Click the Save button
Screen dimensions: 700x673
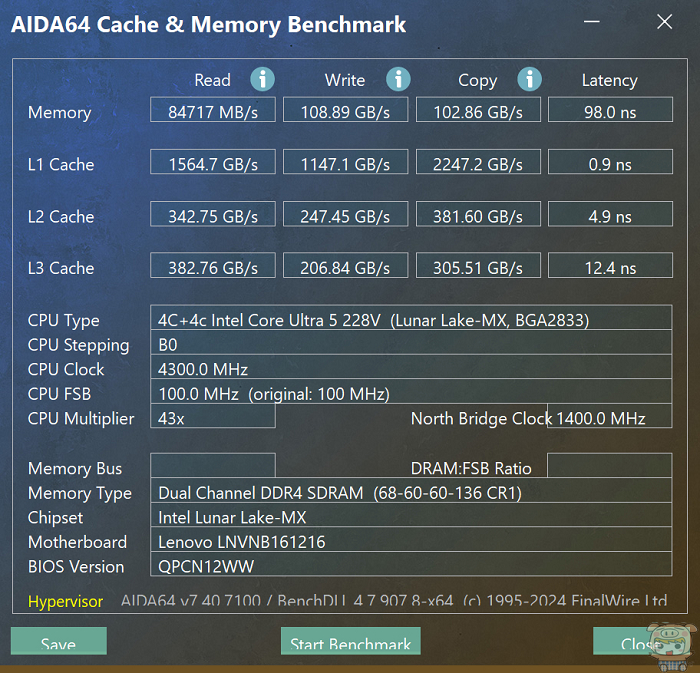[58, 641]
